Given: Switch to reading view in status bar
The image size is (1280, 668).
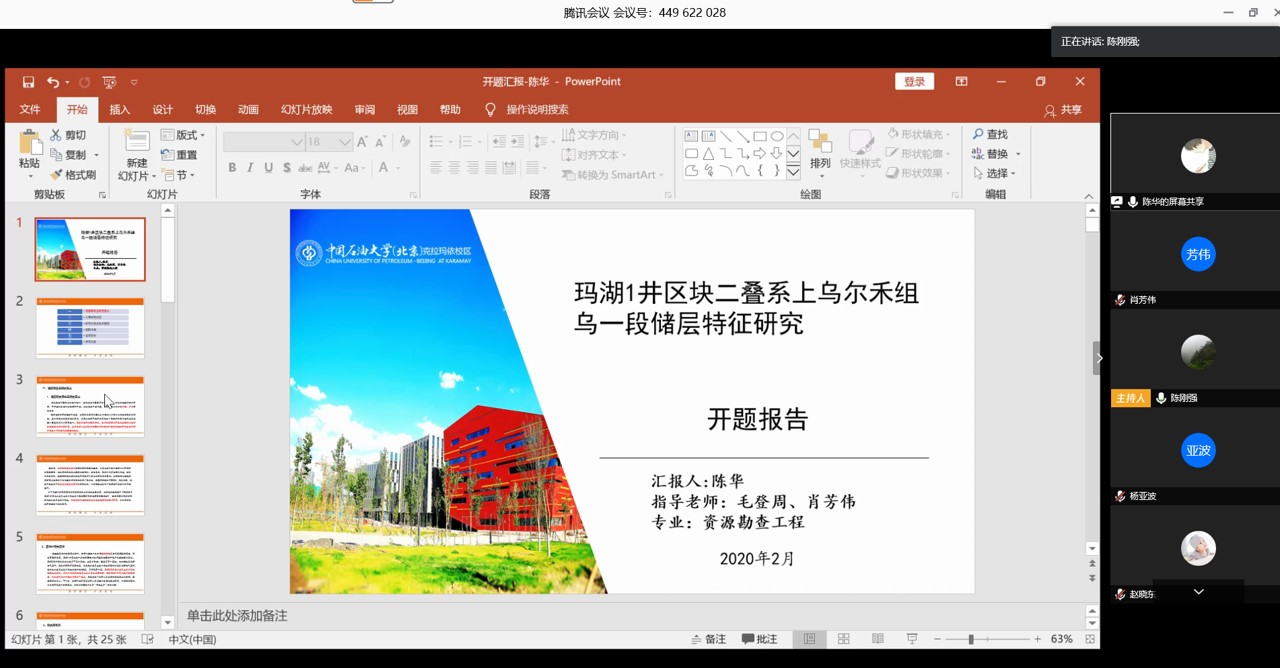Looking at the screenshot, I should 877,639.
